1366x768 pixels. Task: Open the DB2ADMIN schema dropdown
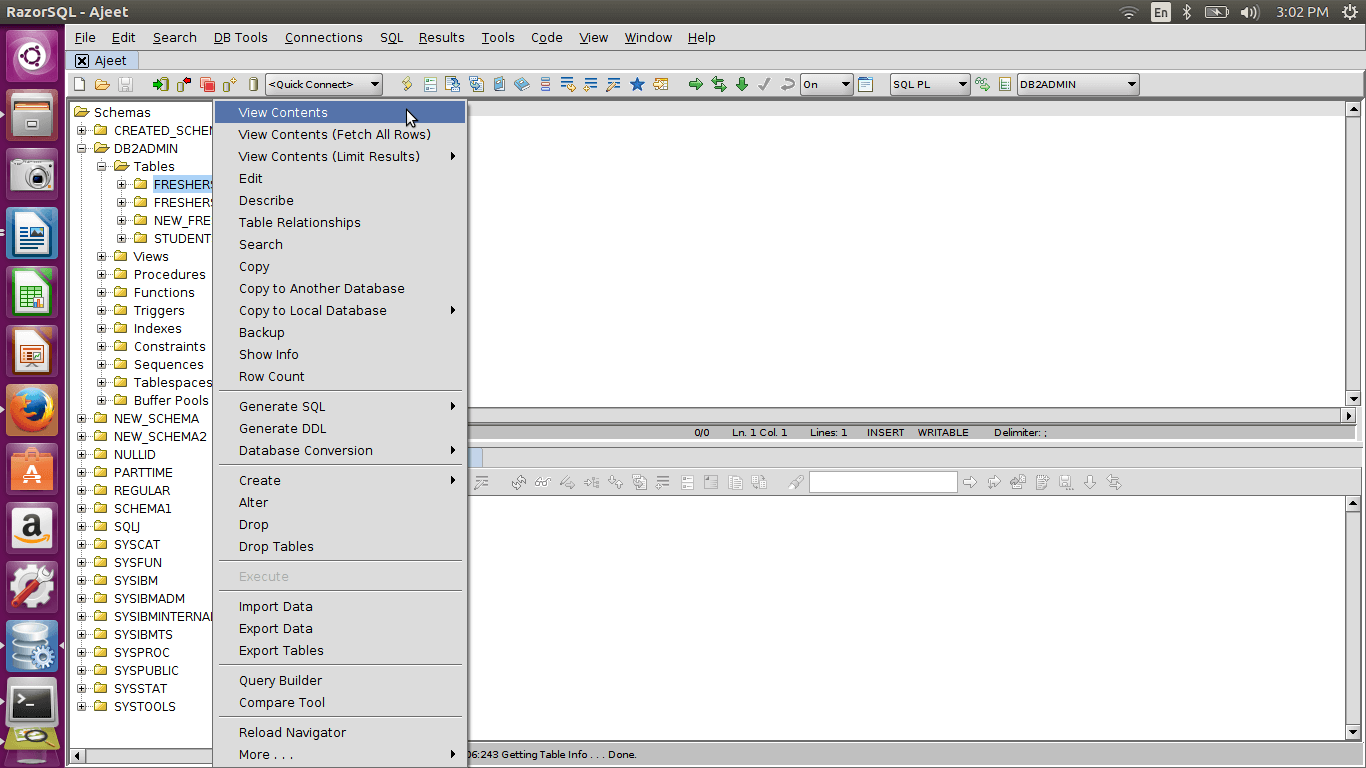(x=1078, y=85)
